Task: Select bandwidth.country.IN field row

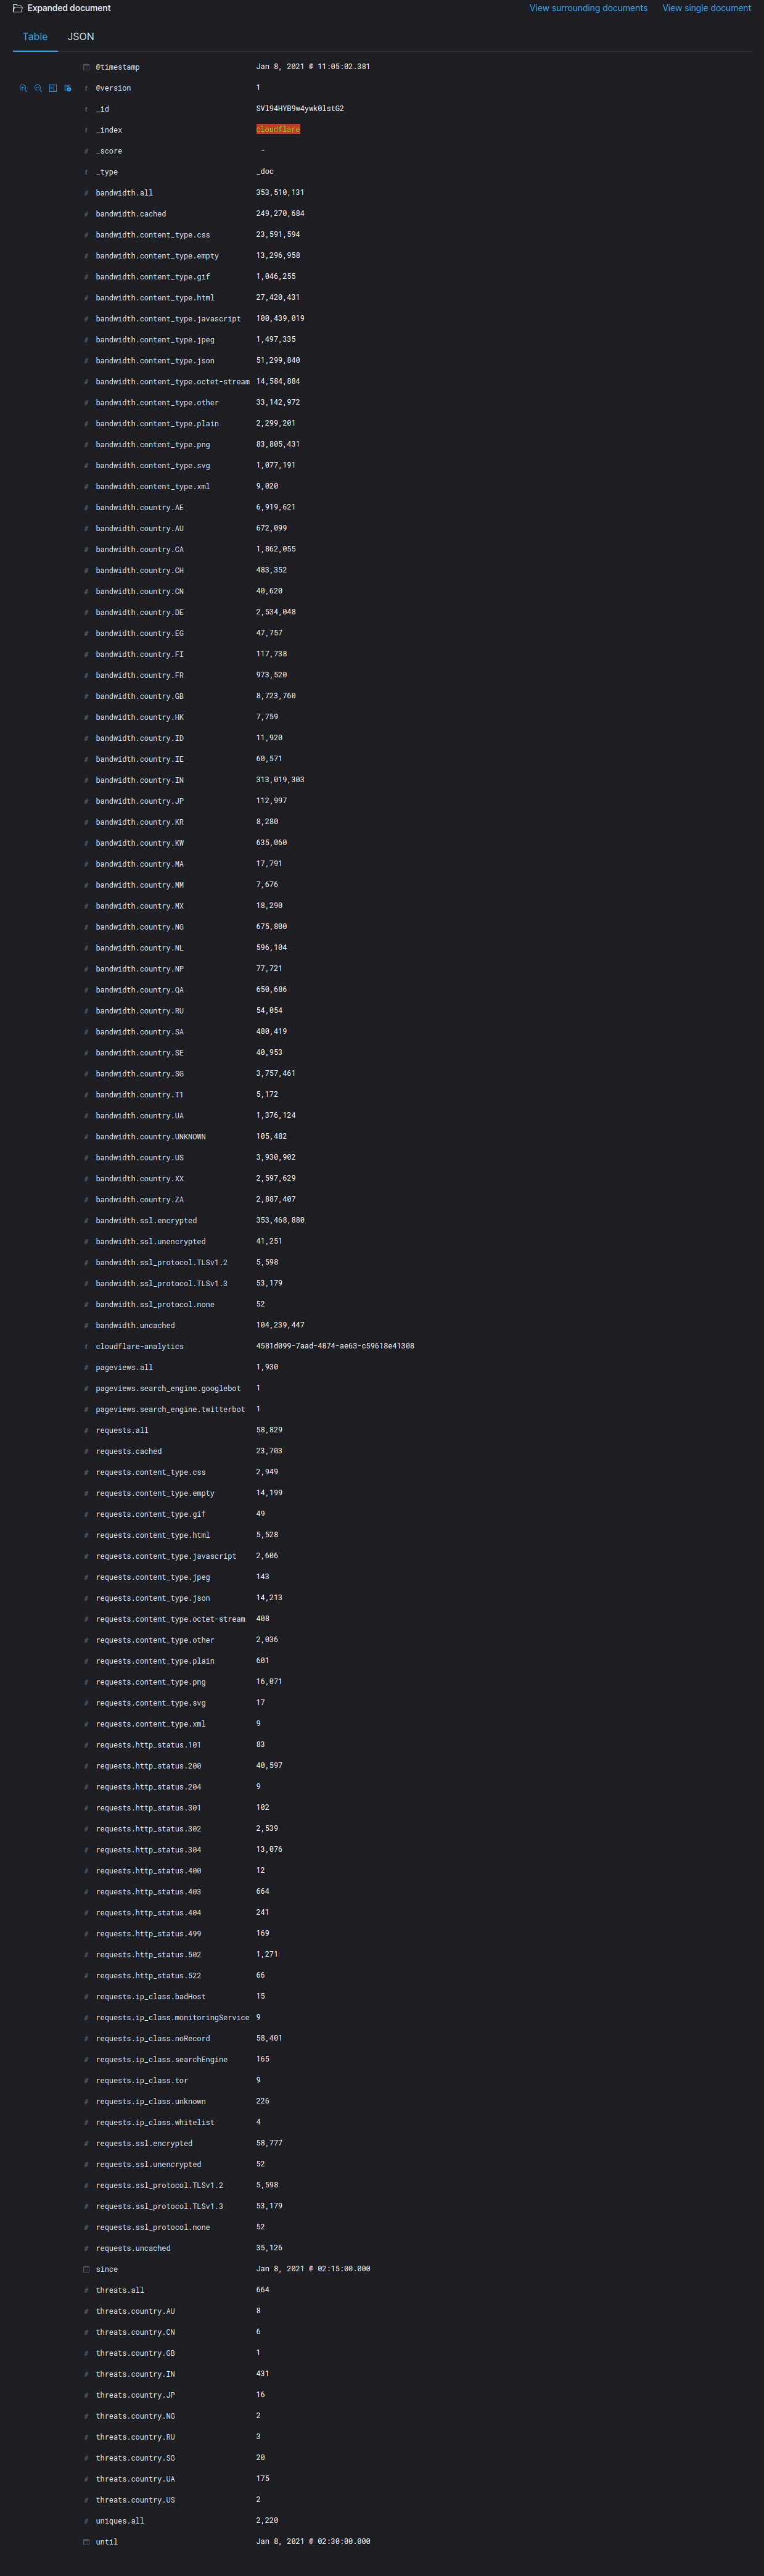Action: tap(382, 780)
